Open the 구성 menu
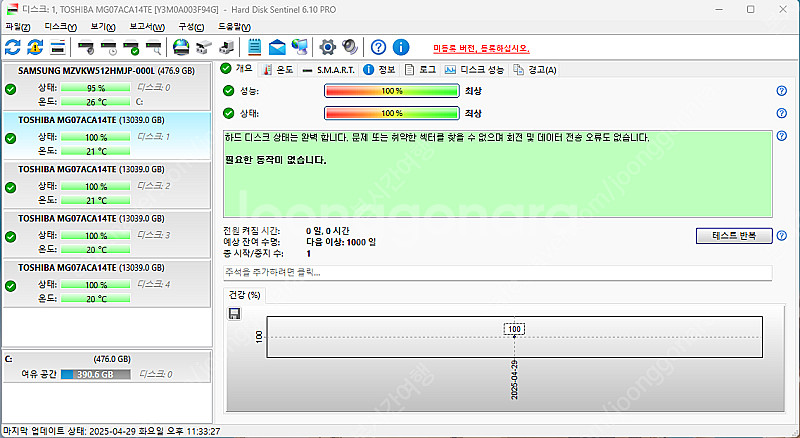Viewport: 800px width, 438px height. (x=191, y=27)
